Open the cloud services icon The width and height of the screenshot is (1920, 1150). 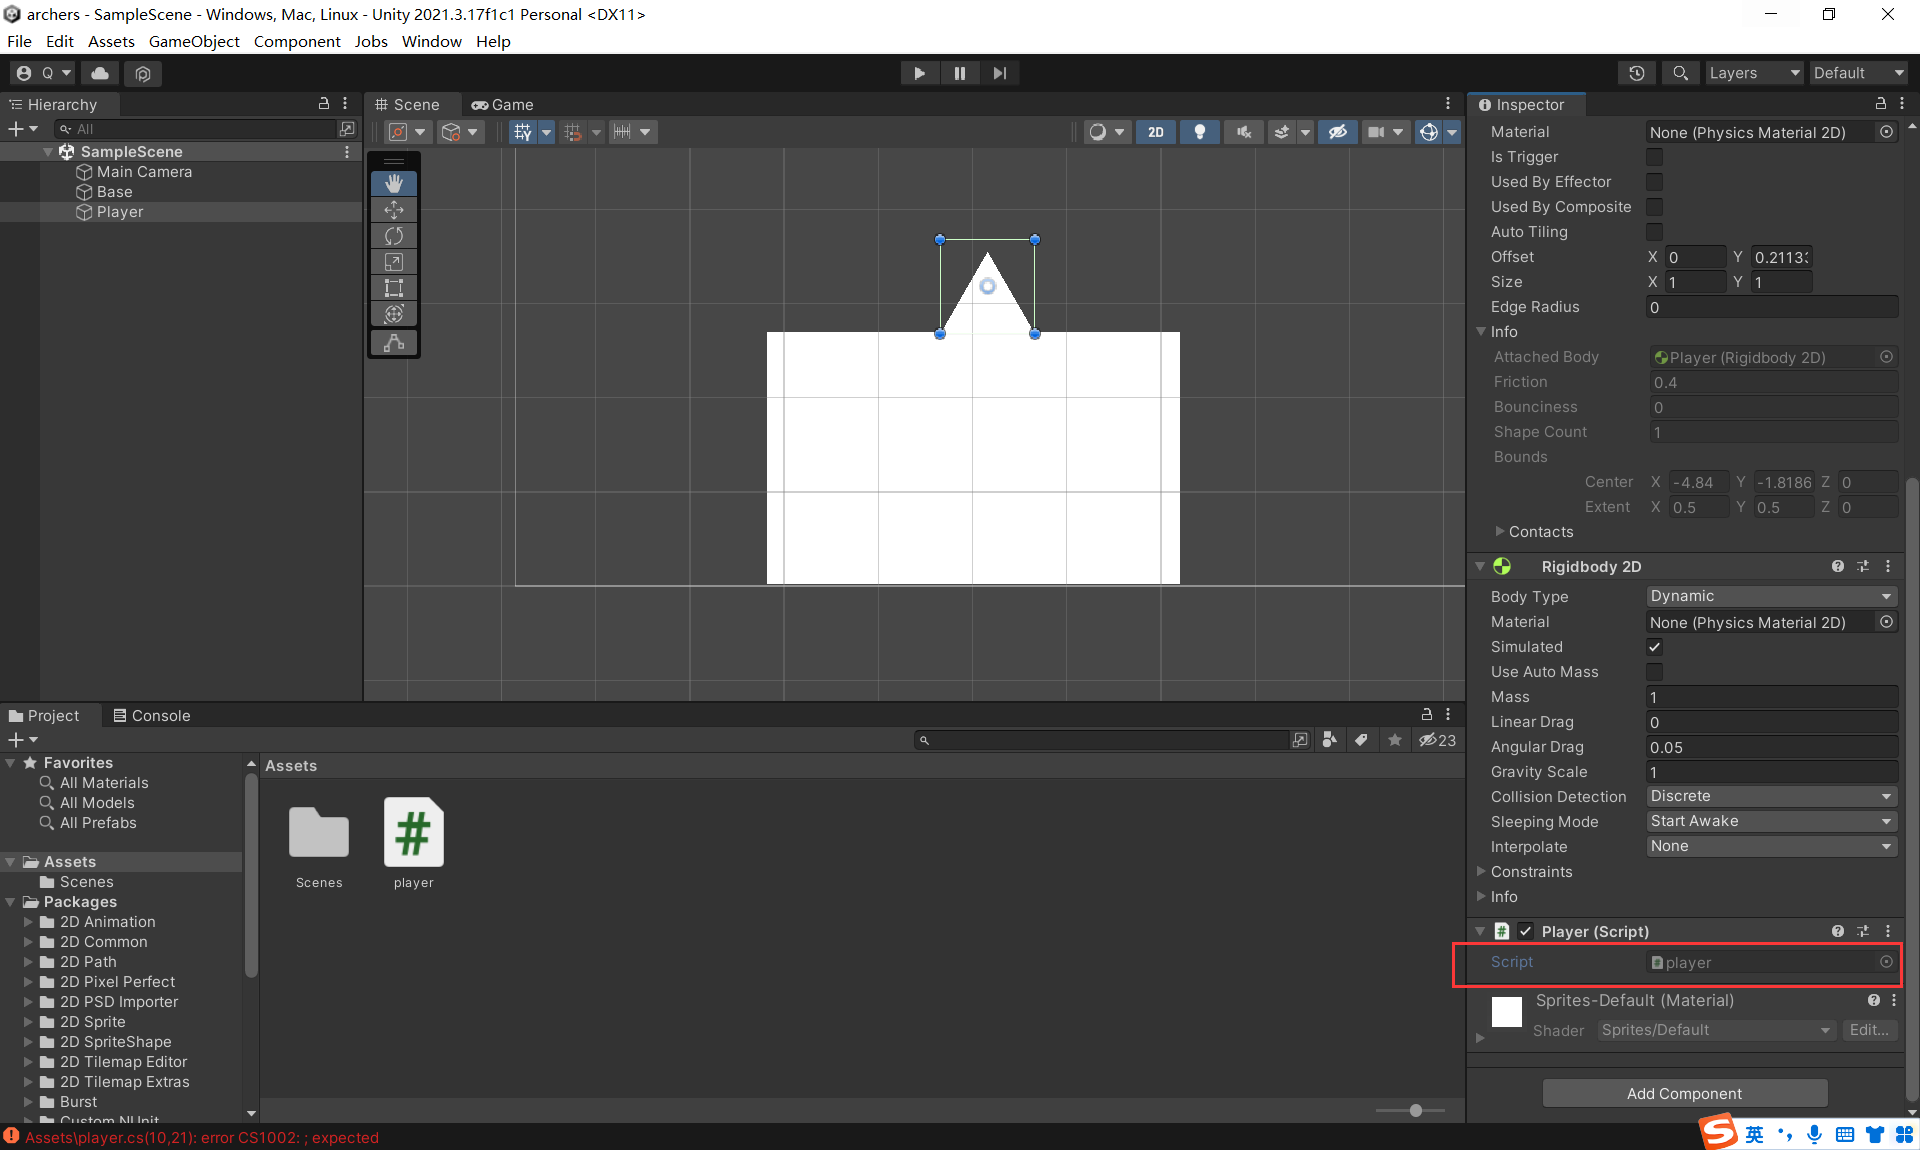pos(100,73)
